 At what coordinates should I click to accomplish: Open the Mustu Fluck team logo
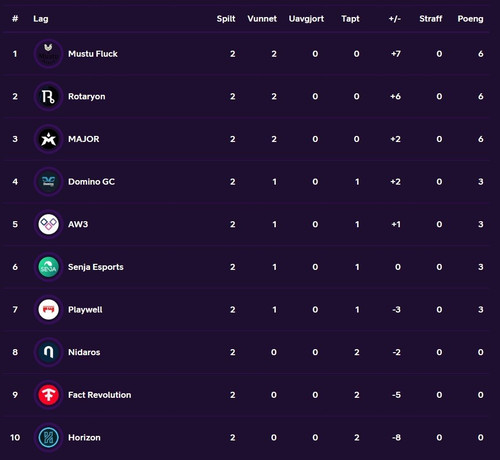coord(48,54)
